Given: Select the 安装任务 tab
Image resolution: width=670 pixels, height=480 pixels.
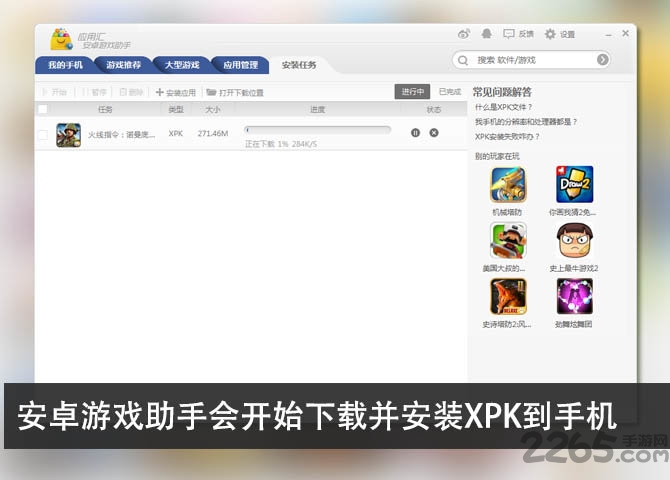Looking at the screenshot, I should click(x=299, y=65).
